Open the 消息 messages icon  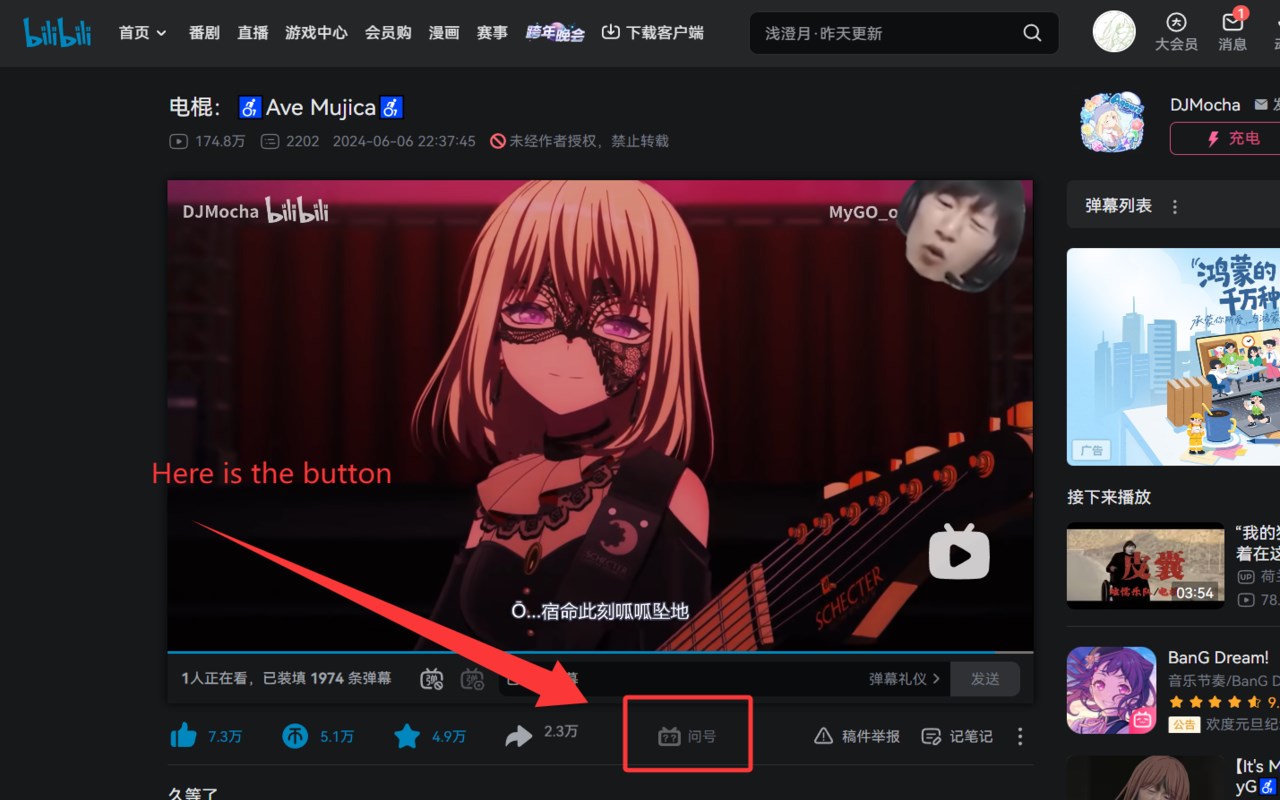[x=1233, y=32]
